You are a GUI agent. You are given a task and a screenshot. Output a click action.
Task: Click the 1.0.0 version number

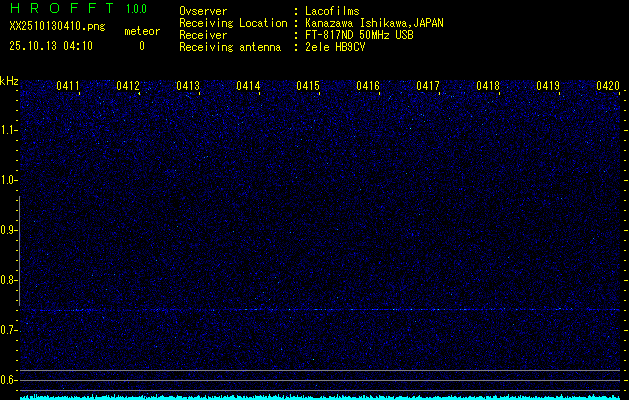(x=136, y=9)
